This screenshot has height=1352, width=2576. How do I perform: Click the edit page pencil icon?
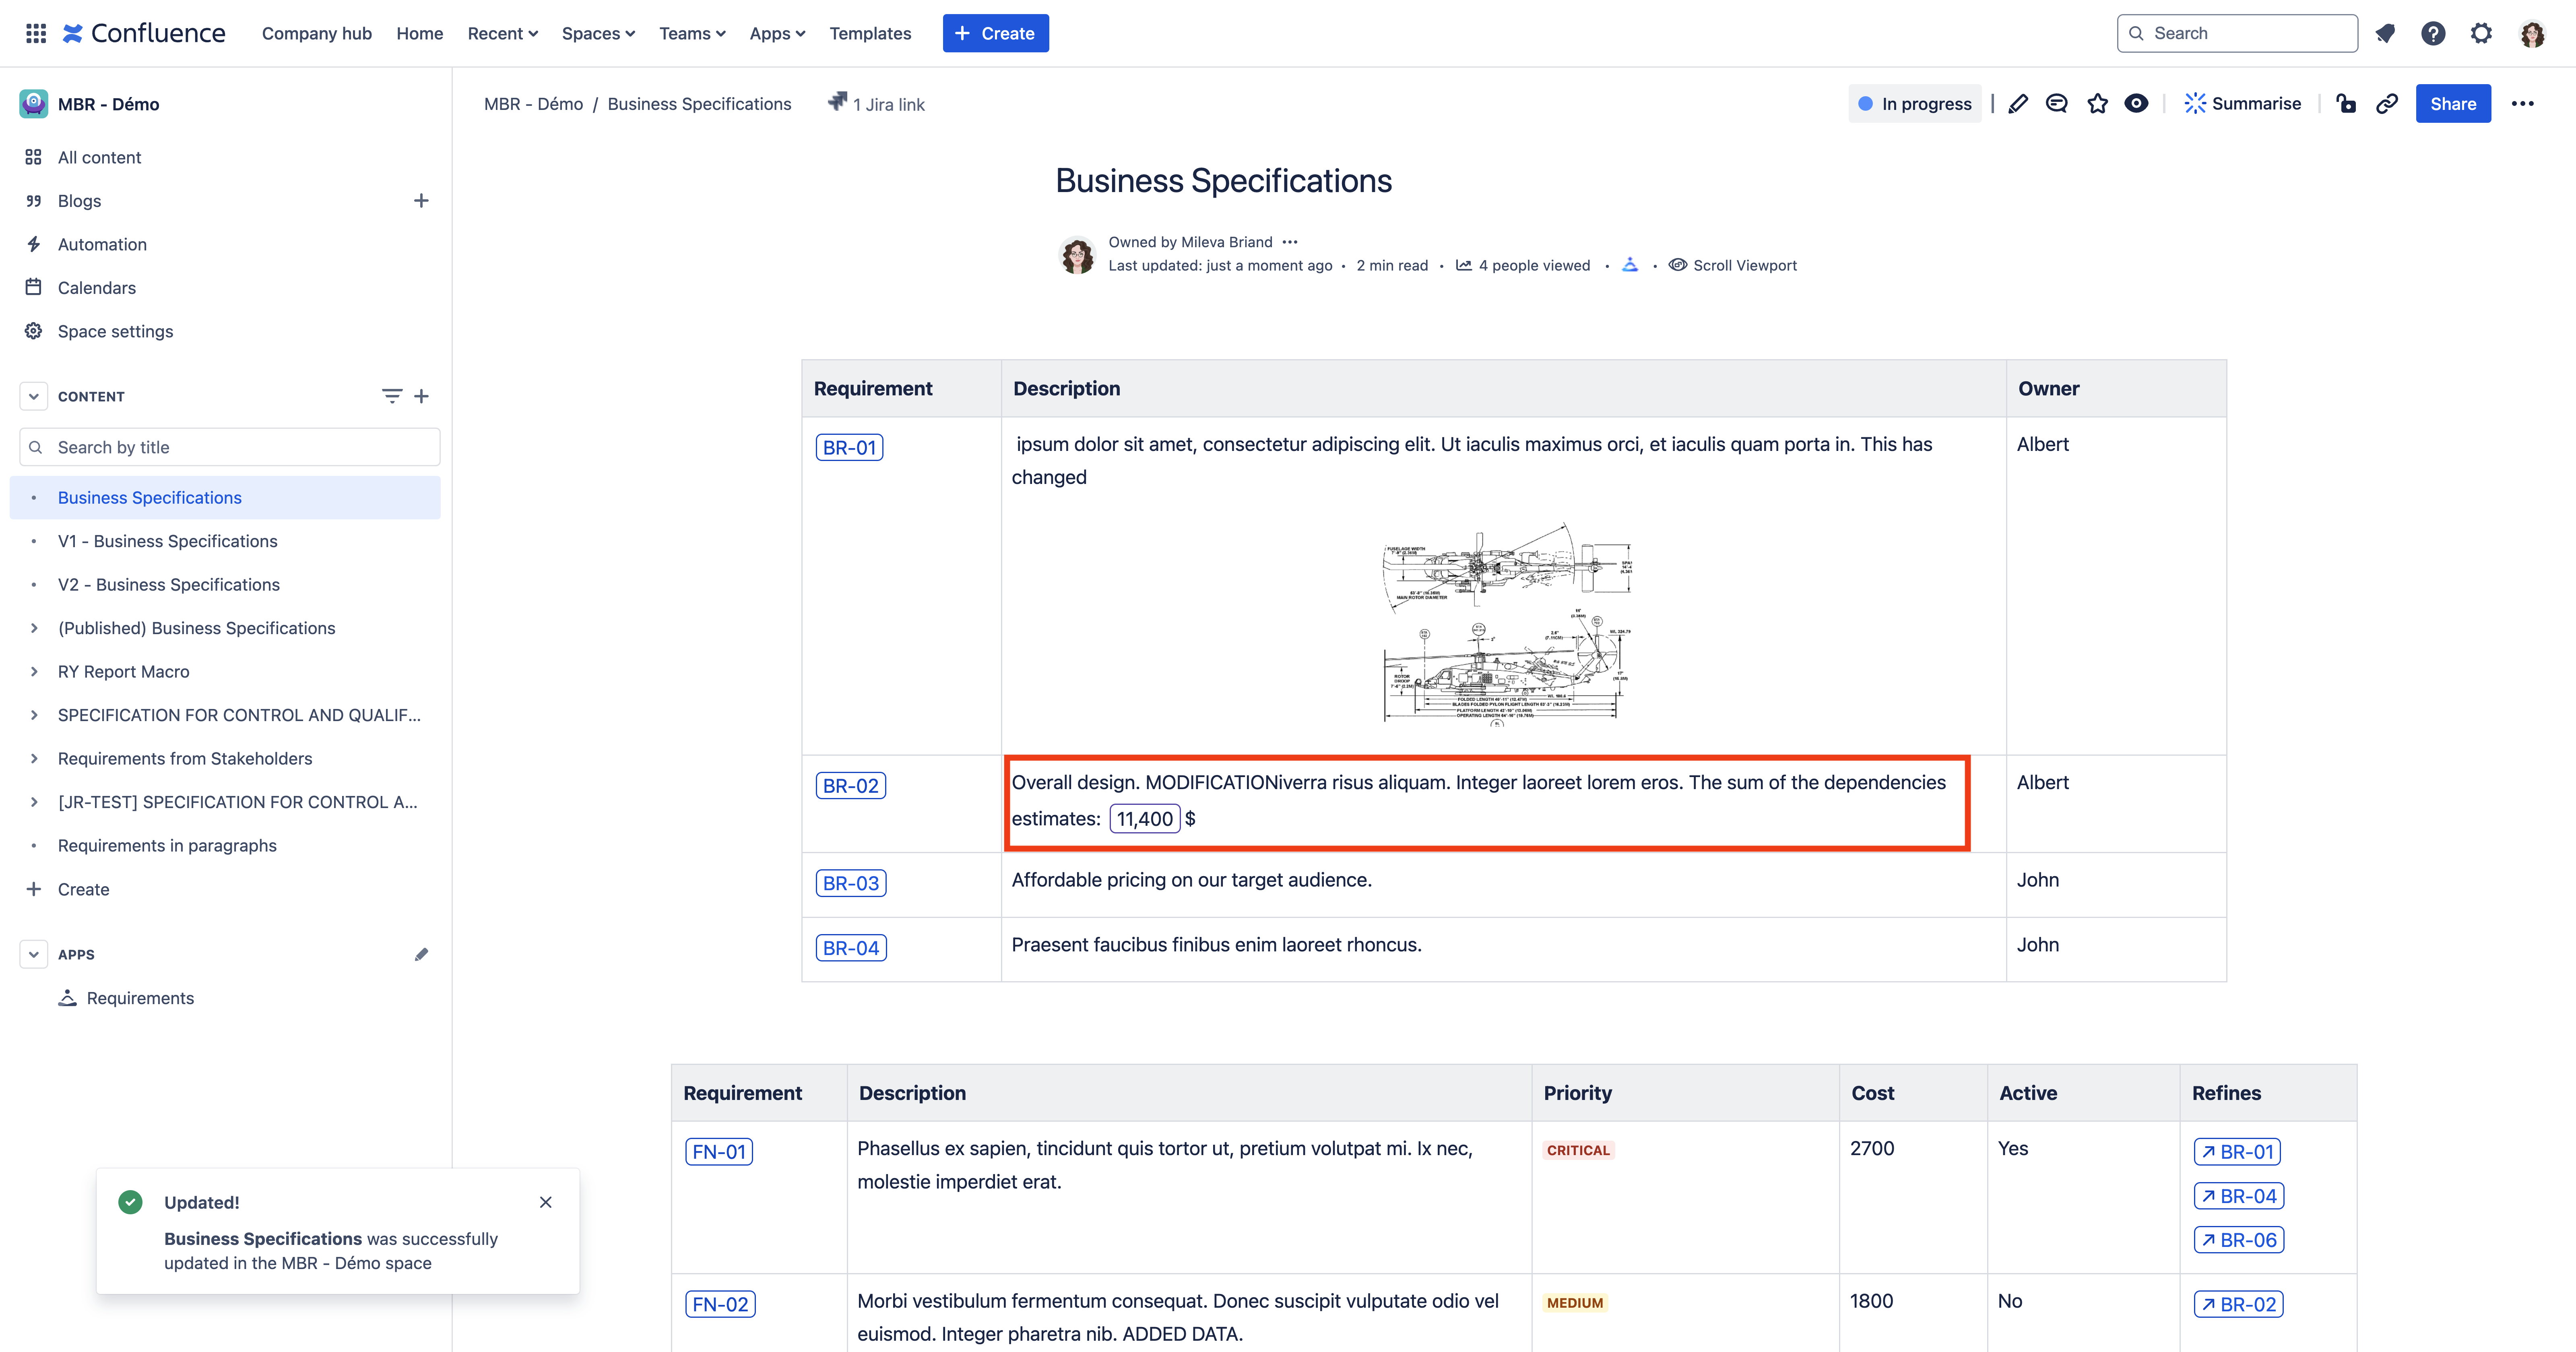2018,104
